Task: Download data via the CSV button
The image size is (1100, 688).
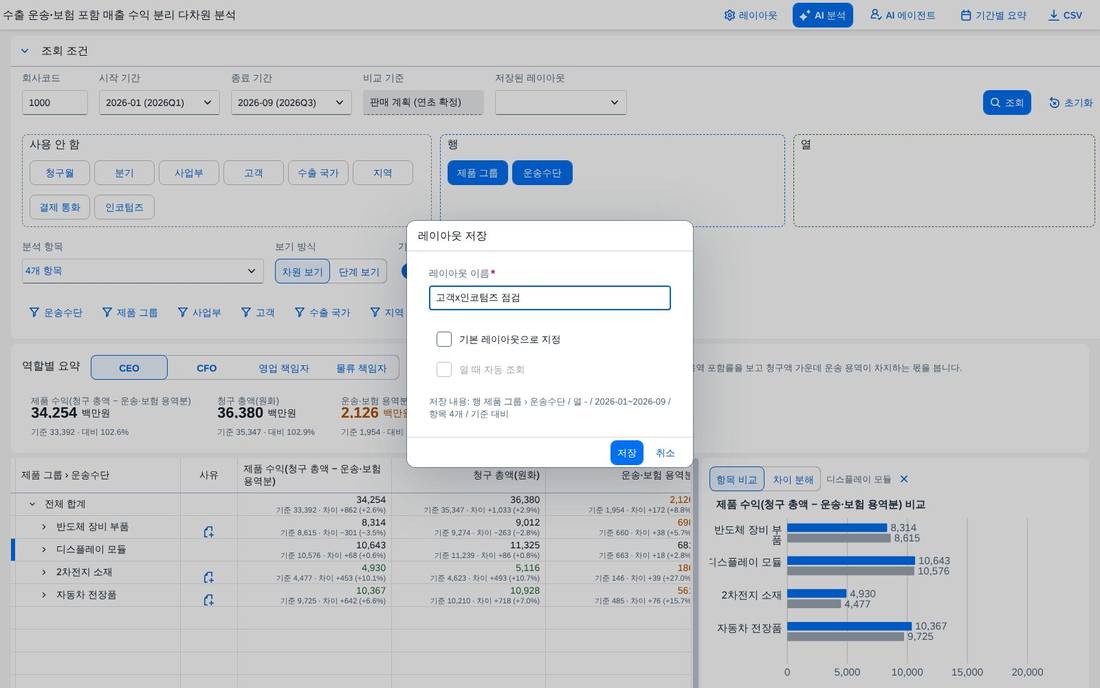Action: tap(1065, 15)
